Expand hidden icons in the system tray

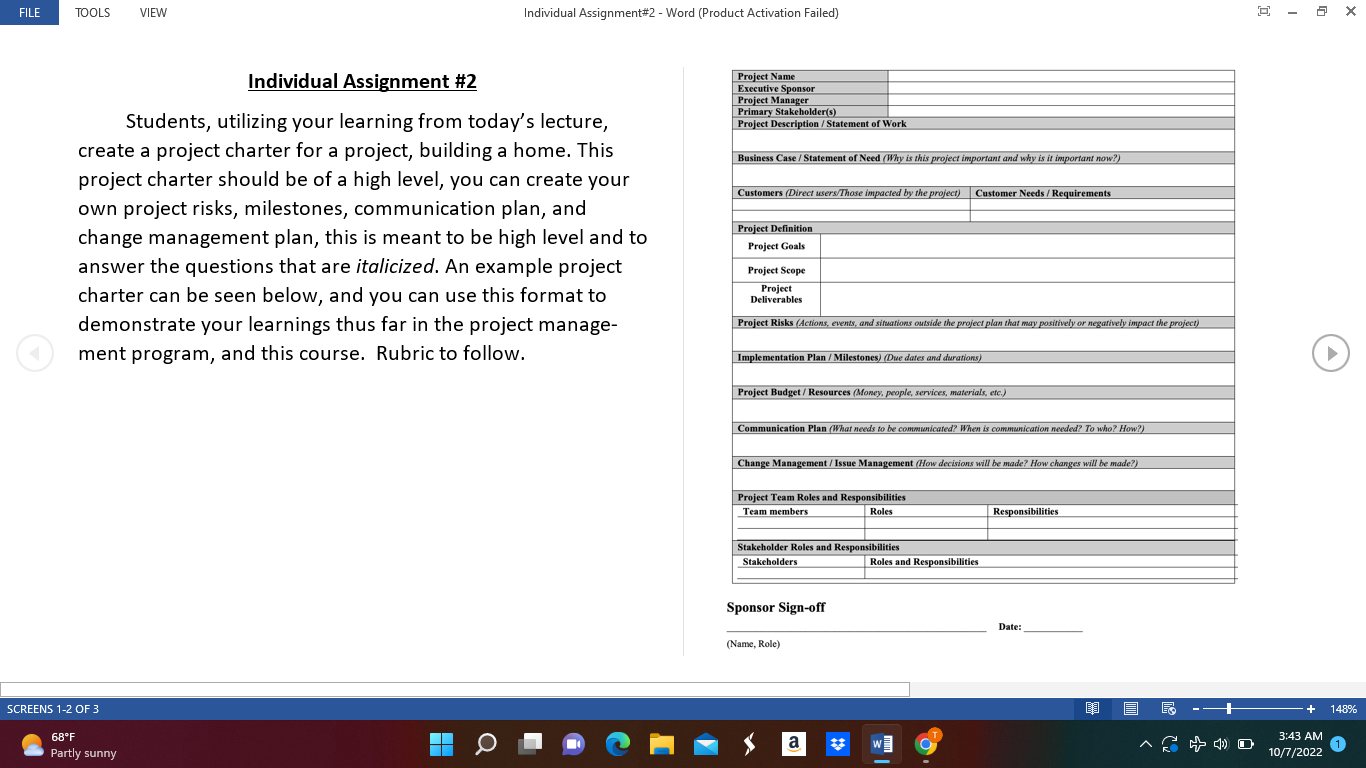1146,744
